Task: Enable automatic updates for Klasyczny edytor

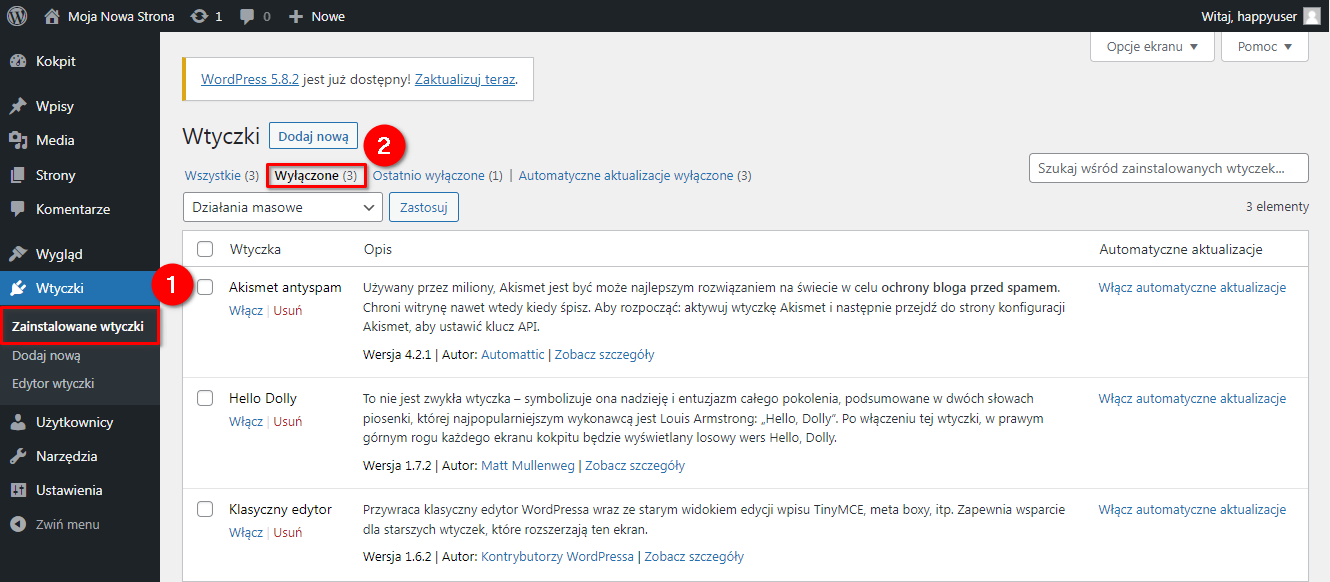Action: tap(1192, 509)
